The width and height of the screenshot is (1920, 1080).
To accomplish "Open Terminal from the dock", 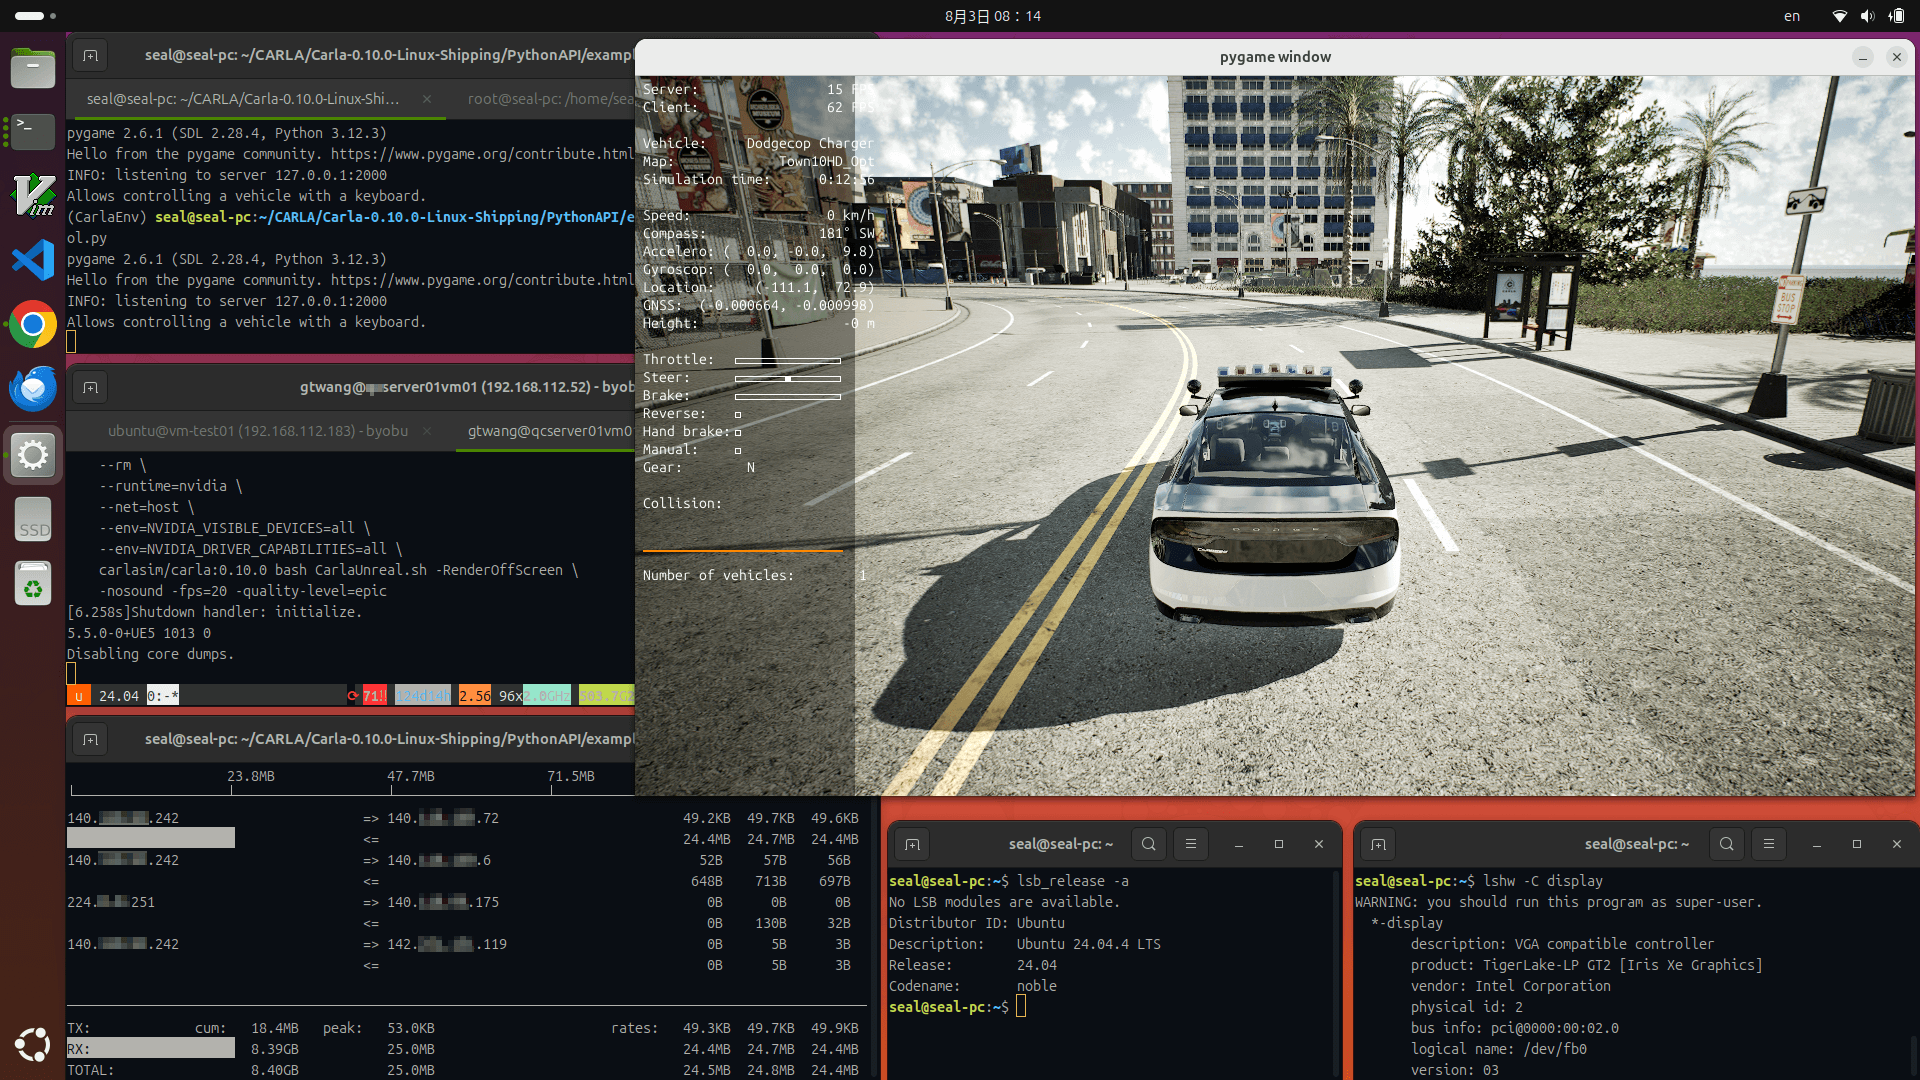I will (x=33, y=131).
